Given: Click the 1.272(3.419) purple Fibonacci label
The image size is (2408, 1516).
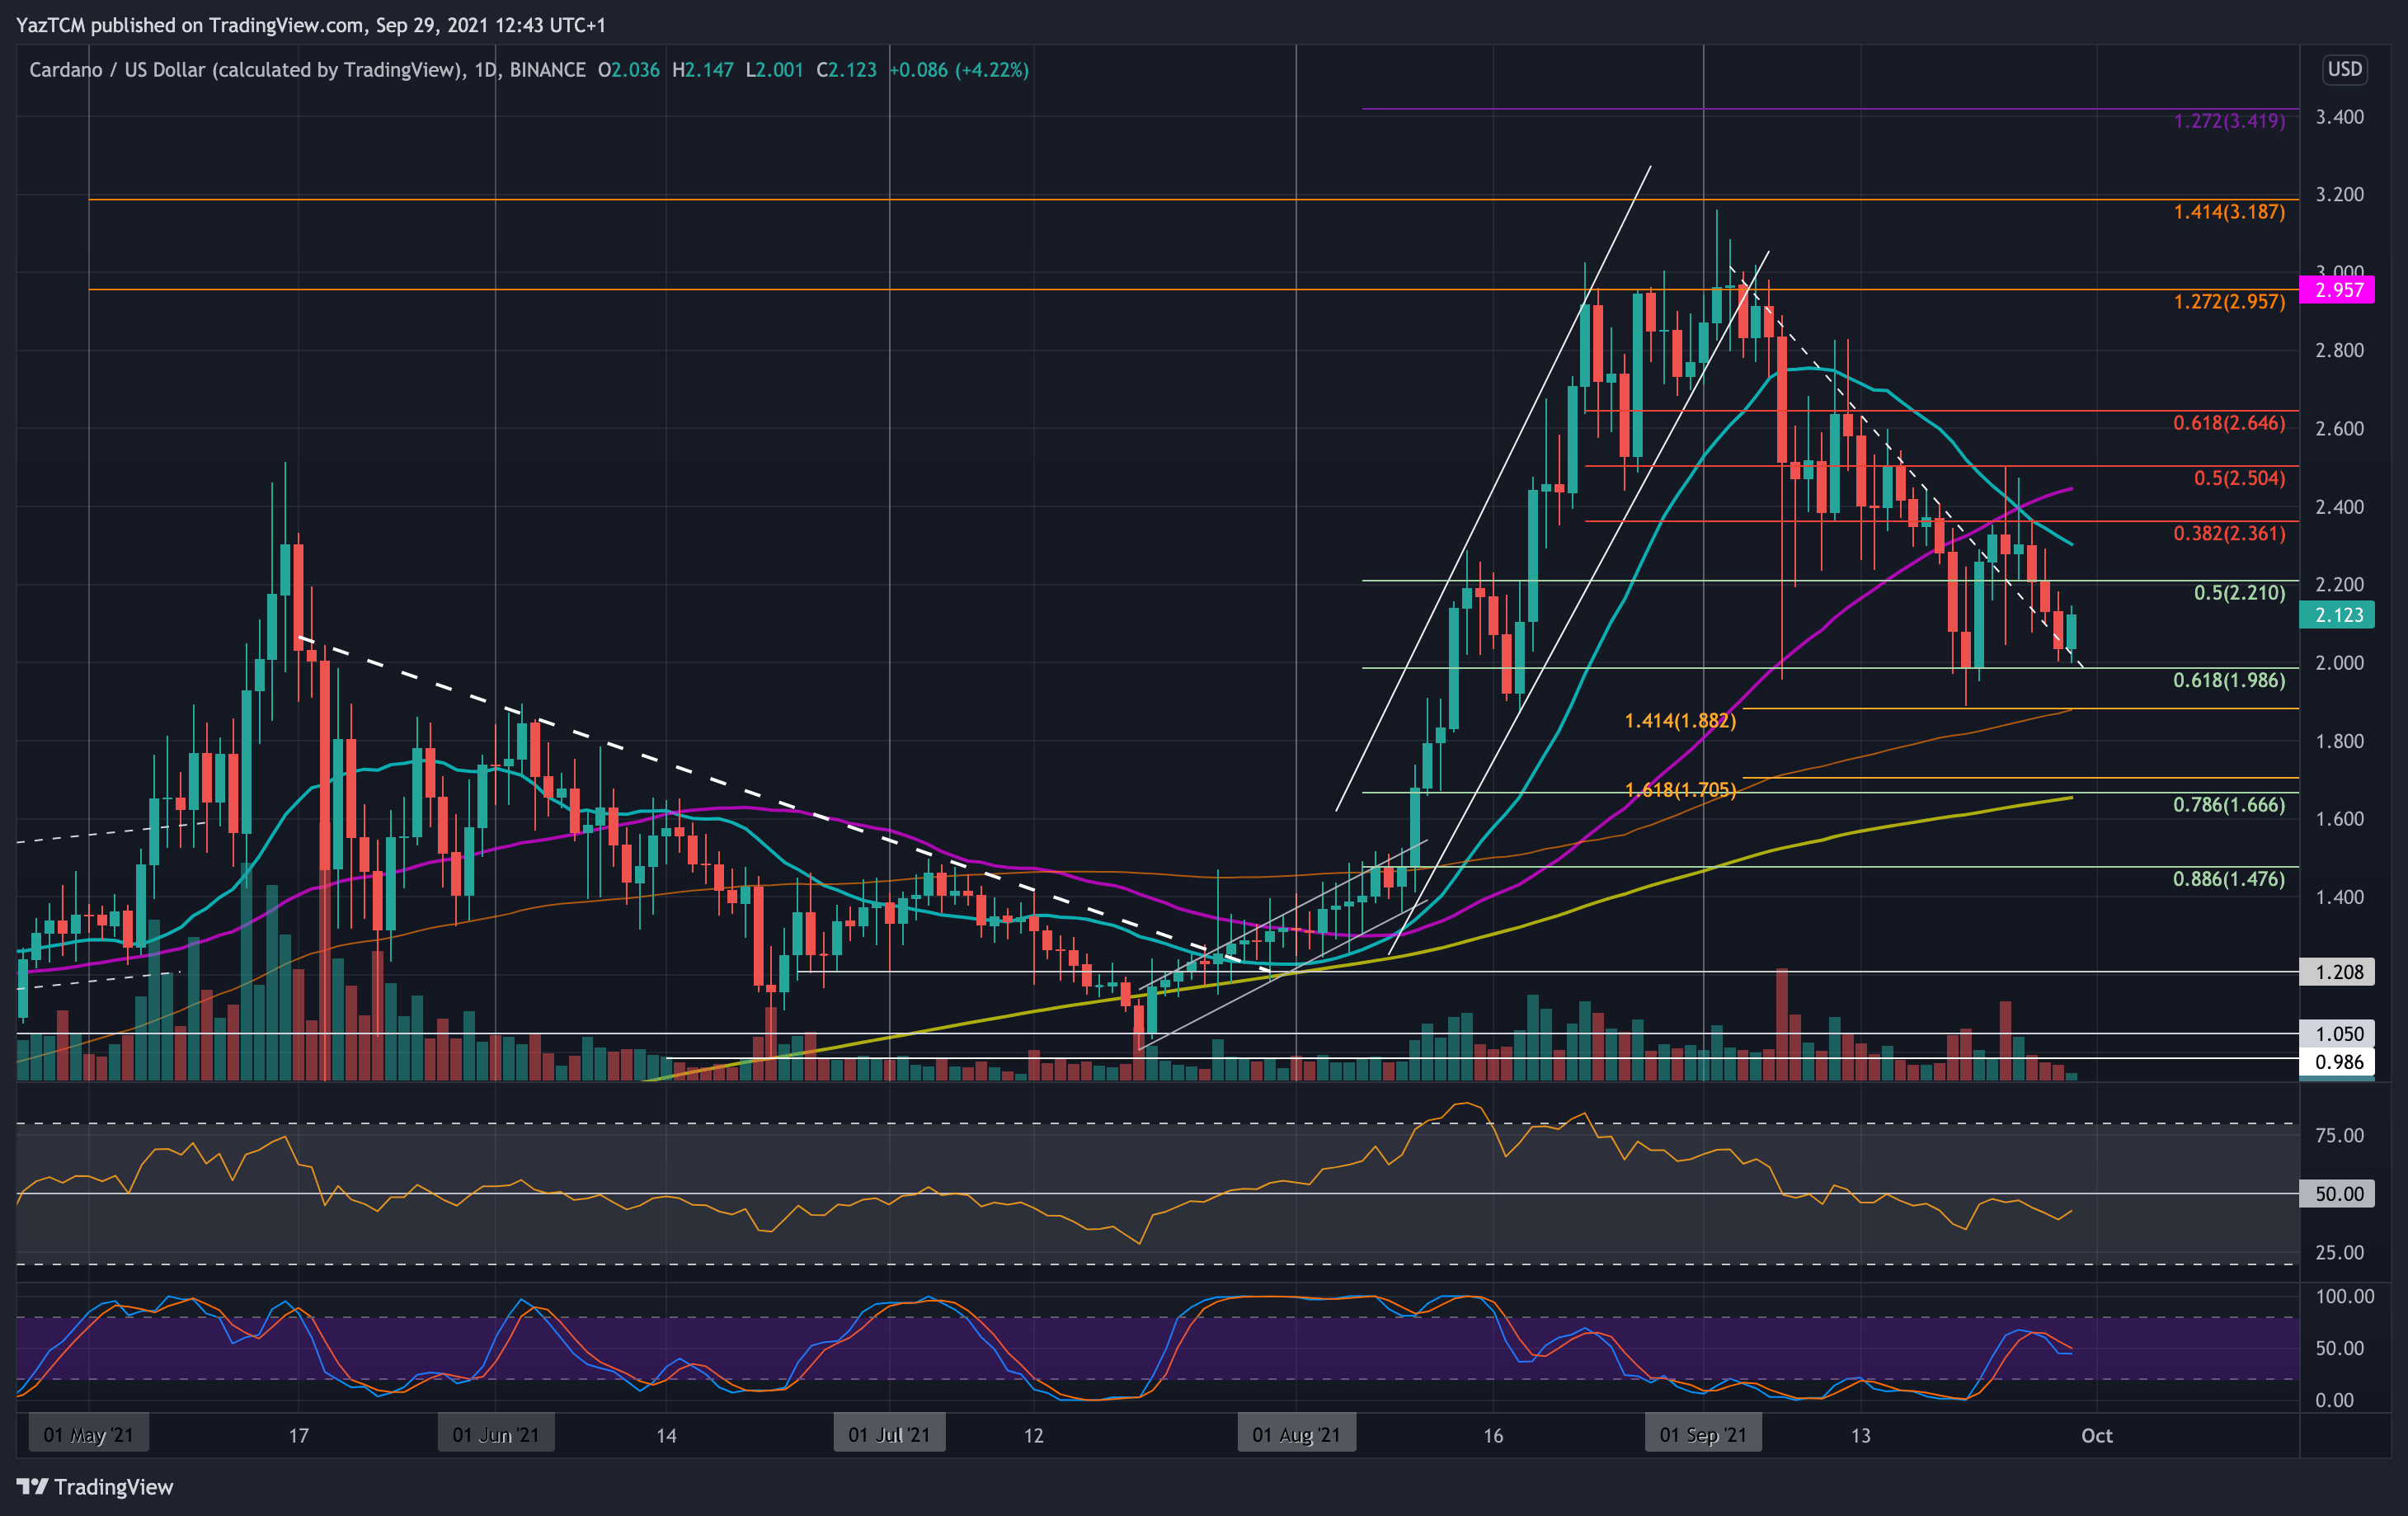Looking at the screenshot, I should click(x=2229, y=121).
